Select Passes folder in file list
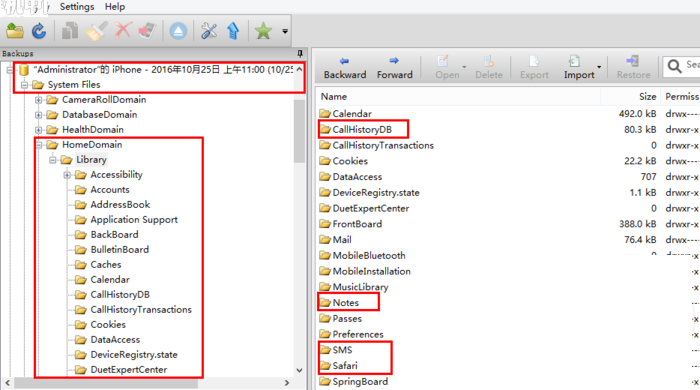Image resolution: width=700 pixels, height=390 pixels. 347,319
